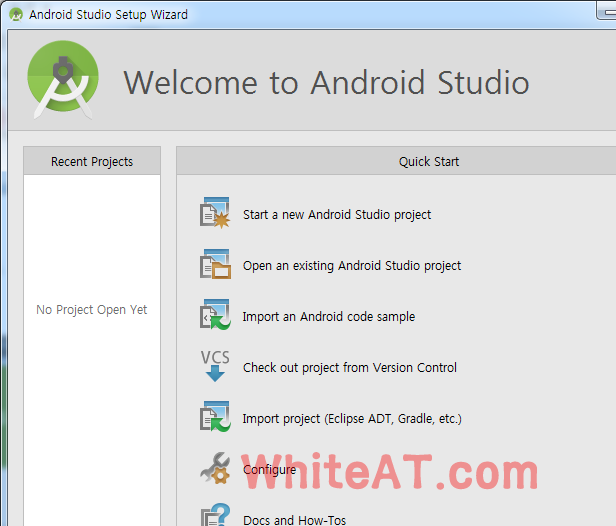Click the Android Studio title bar icon
This screenshot has height=526, width=616.
tap(16, 15)
